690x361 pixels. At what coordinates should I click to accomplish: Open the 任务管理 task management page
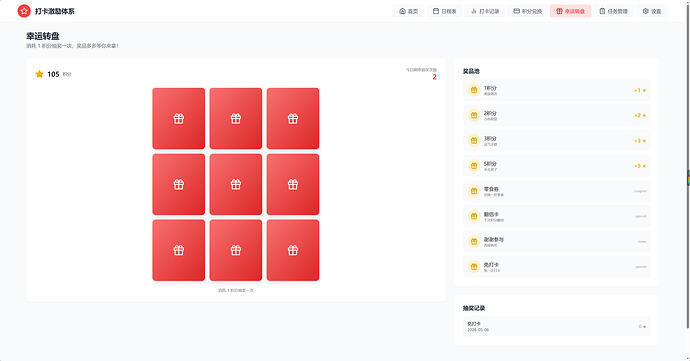tap(613, 11)
